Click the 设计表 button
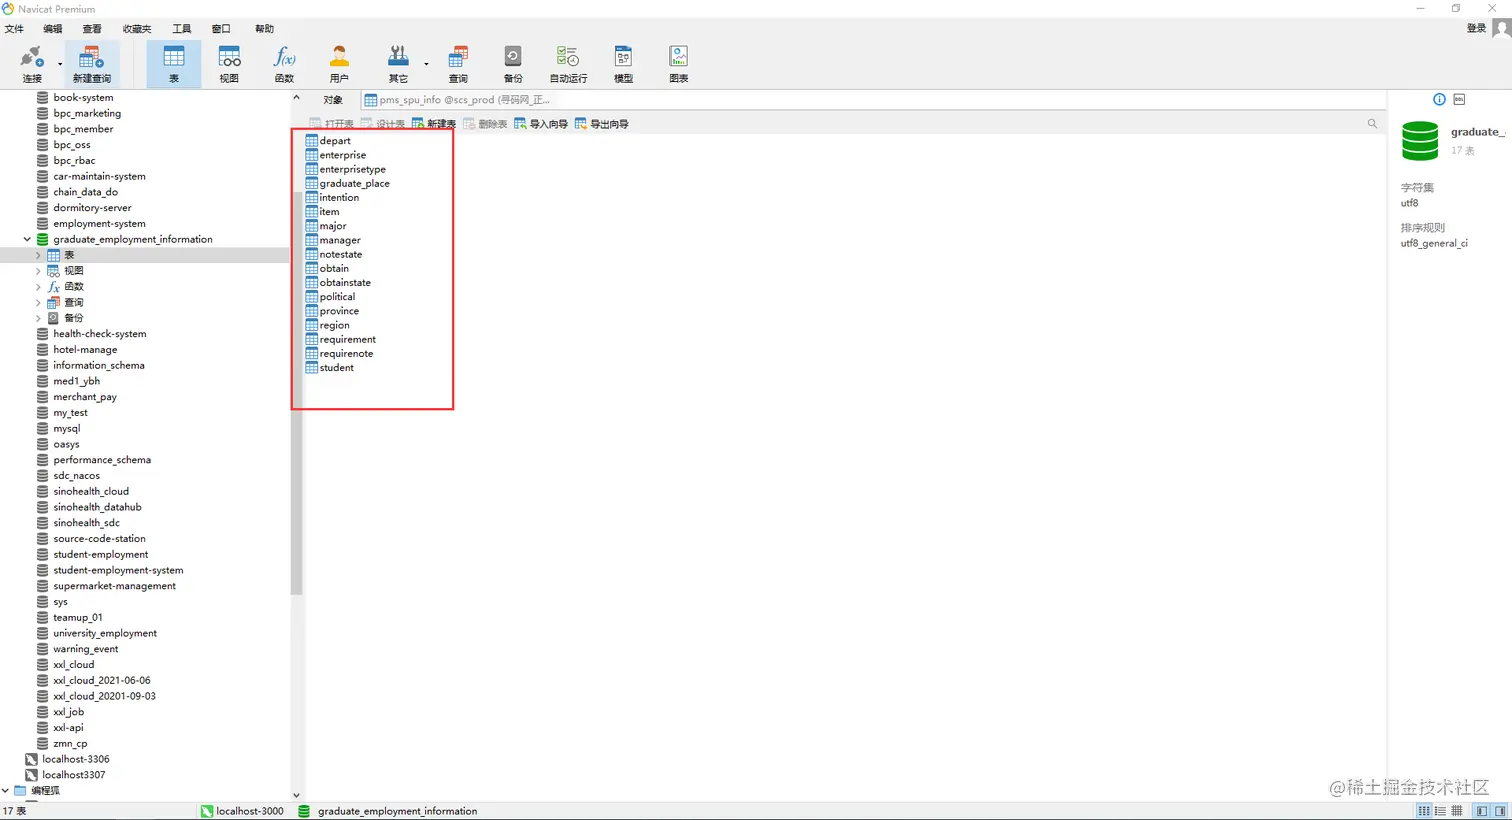This screenshot has height=820, width=1512. click(x=383, y=124)
